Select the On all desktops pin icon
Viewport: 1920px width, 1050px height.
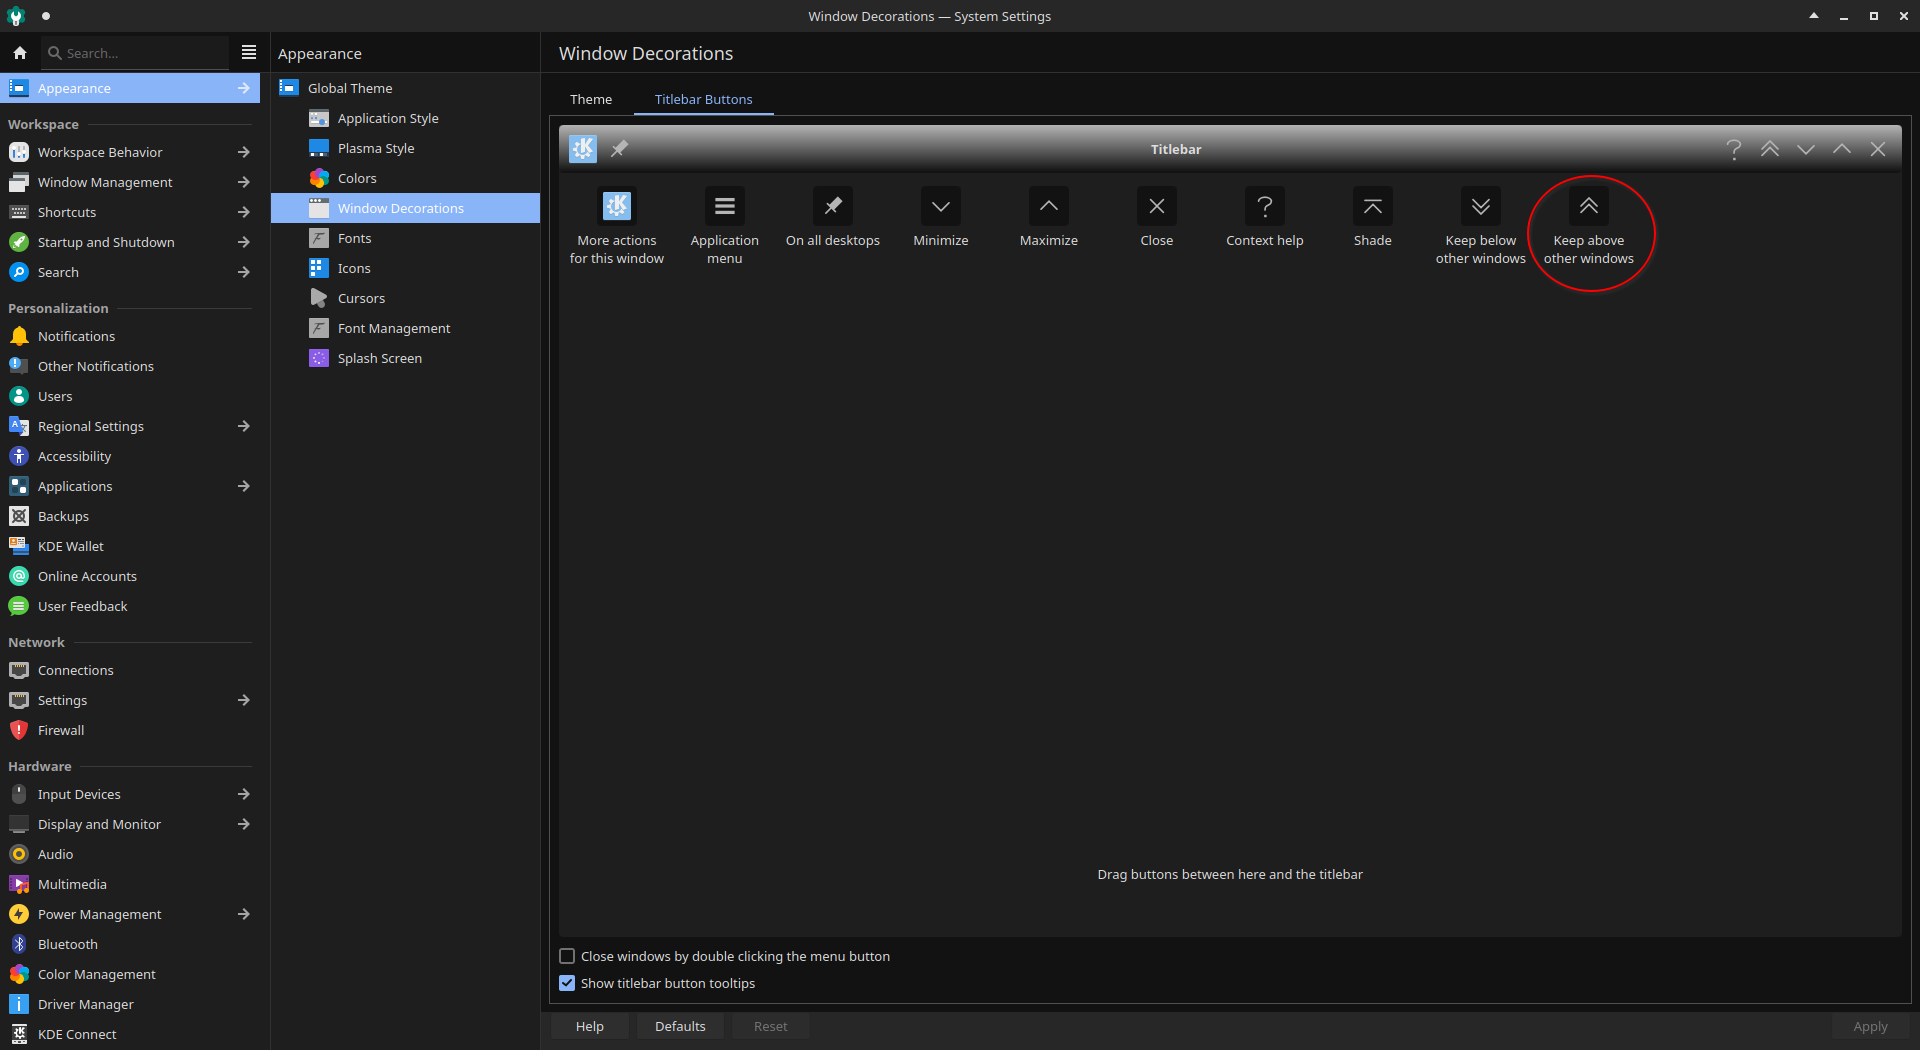tap(832, 207)
